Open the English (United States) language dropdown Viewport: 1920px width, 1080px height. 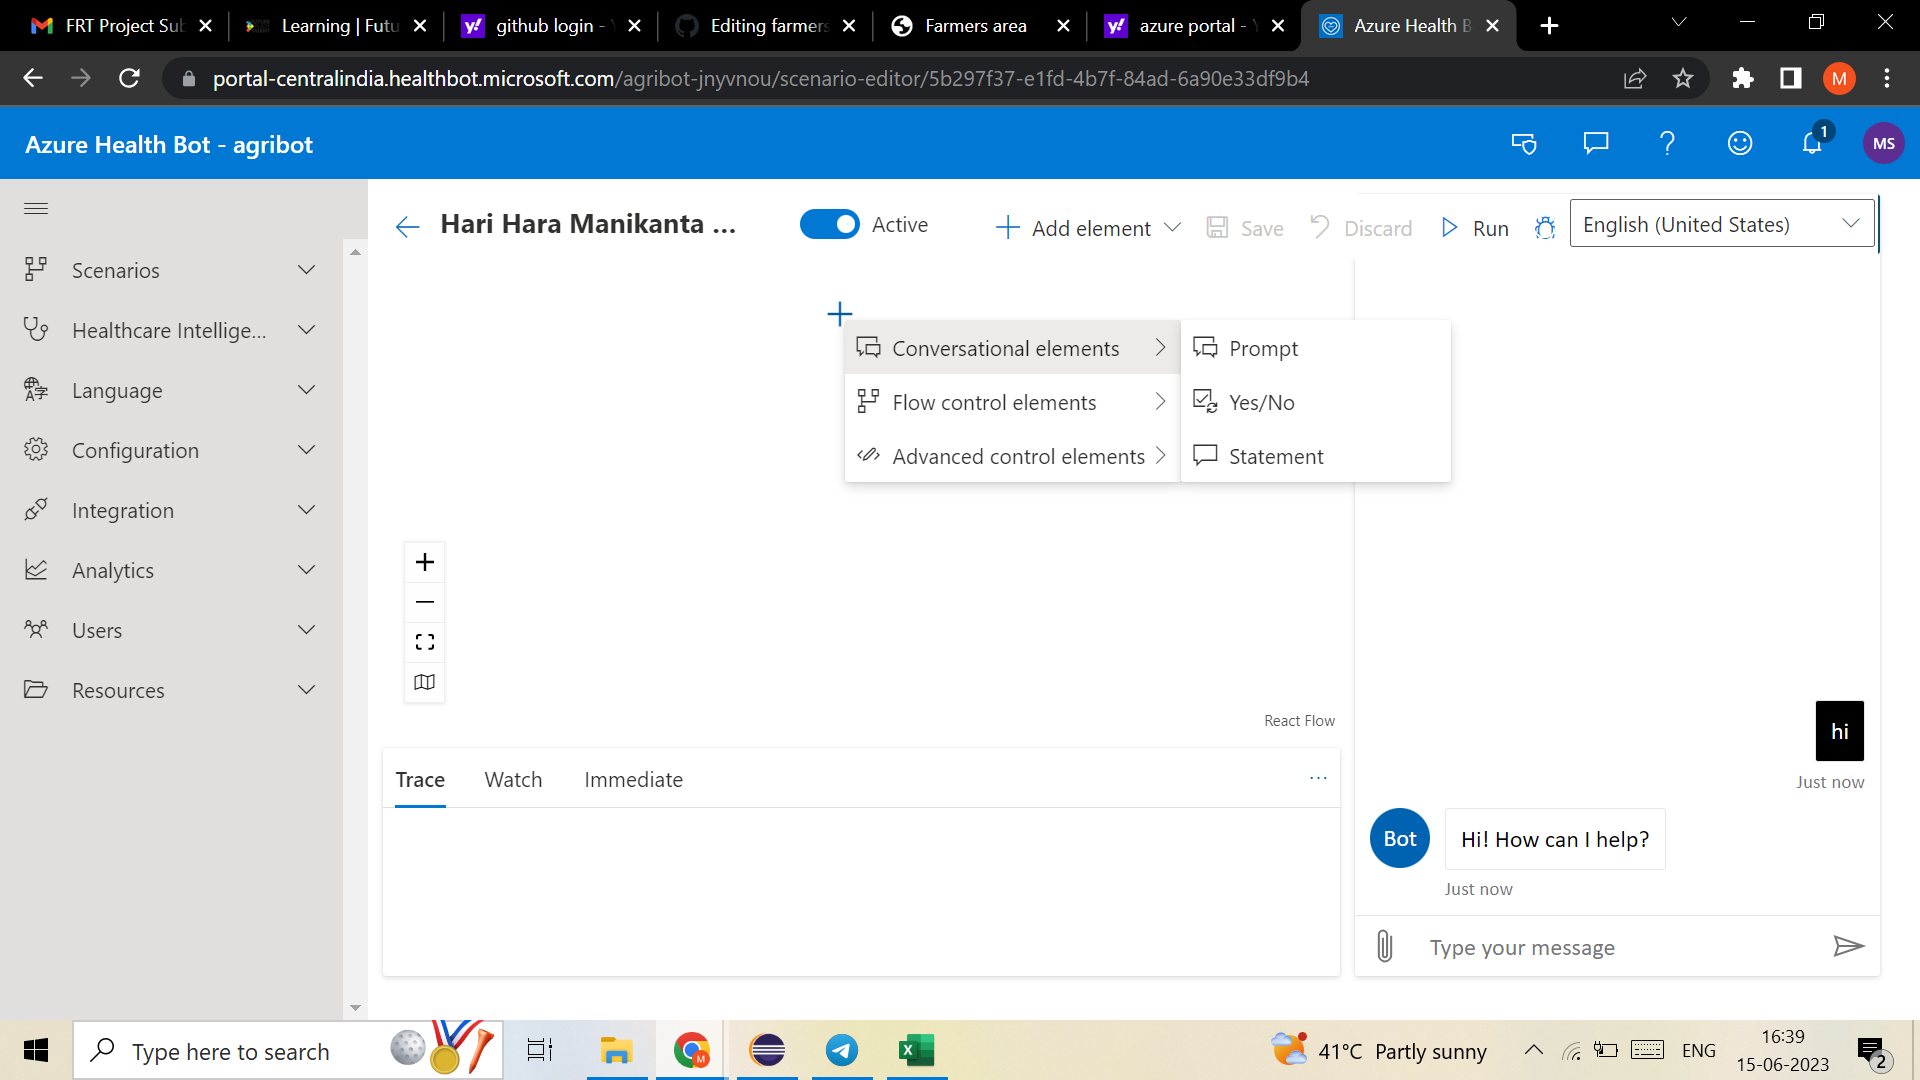click(1722, 223)
